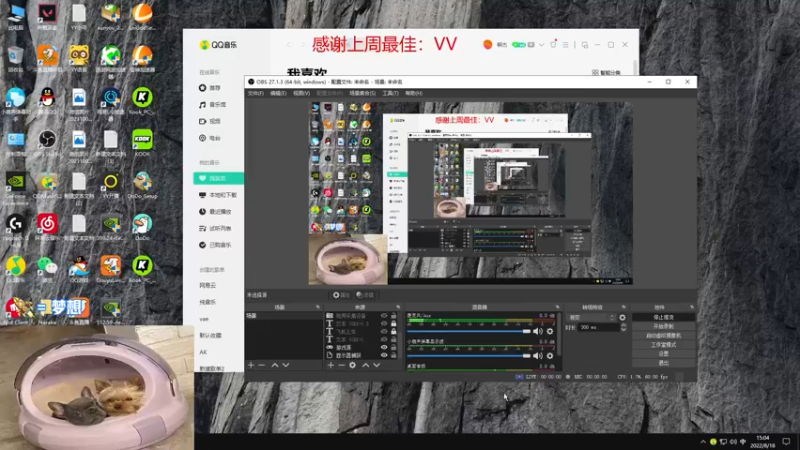The width and height of the screenshot is (800, 450).
Task: Move the scene up with the scenes arrow
Action: (x=274, y=365)
